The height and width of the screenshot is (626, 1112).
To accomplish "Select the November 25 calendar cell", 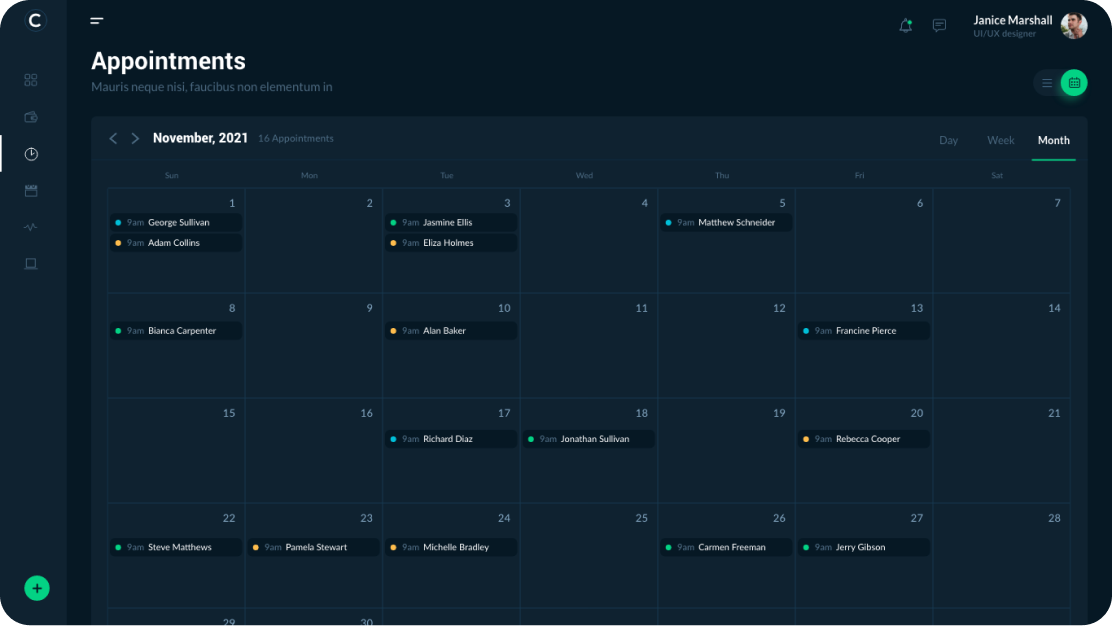I will coord(588,560).
